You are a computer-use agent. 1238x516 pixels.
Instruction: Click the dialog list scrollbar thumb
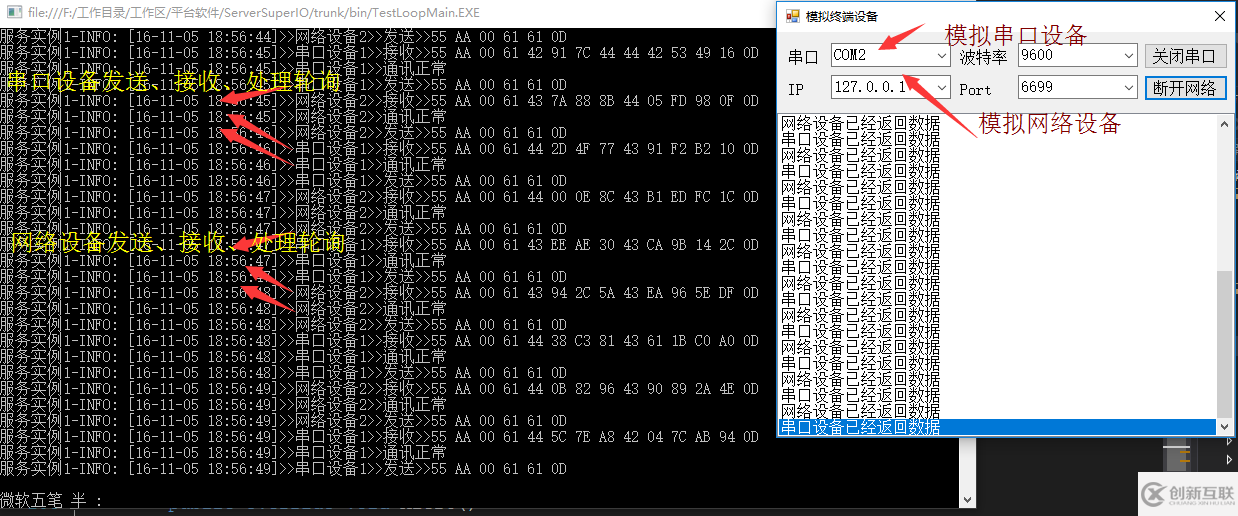pyautogui.click(x=1225, y=344)
